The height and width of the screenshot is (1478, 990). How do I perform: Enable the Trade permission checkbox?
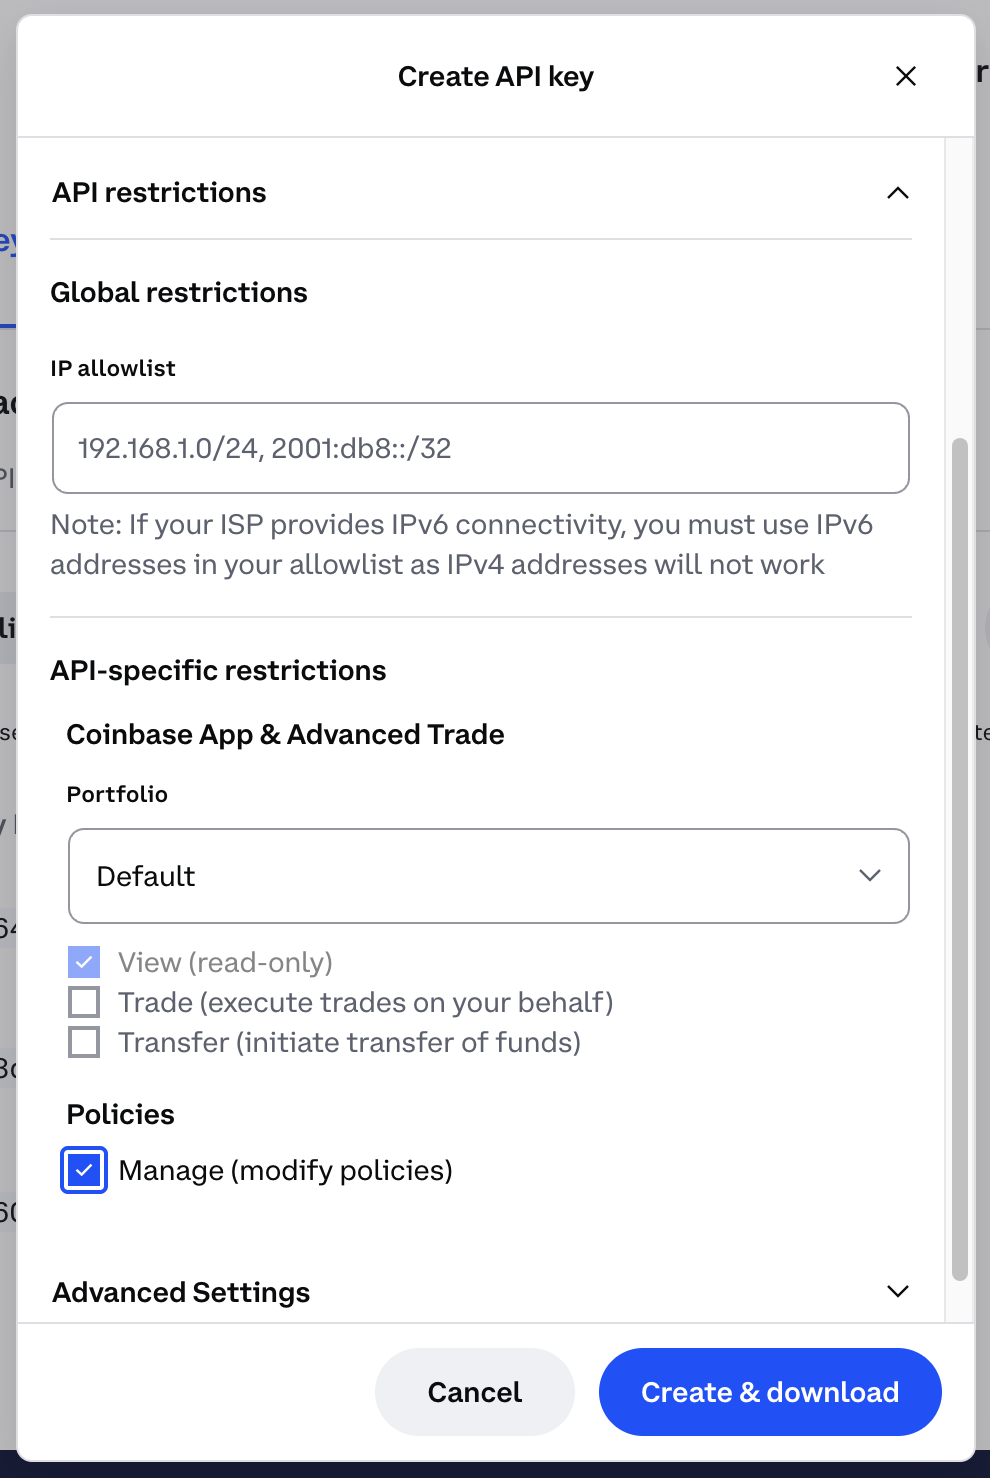84,1002
